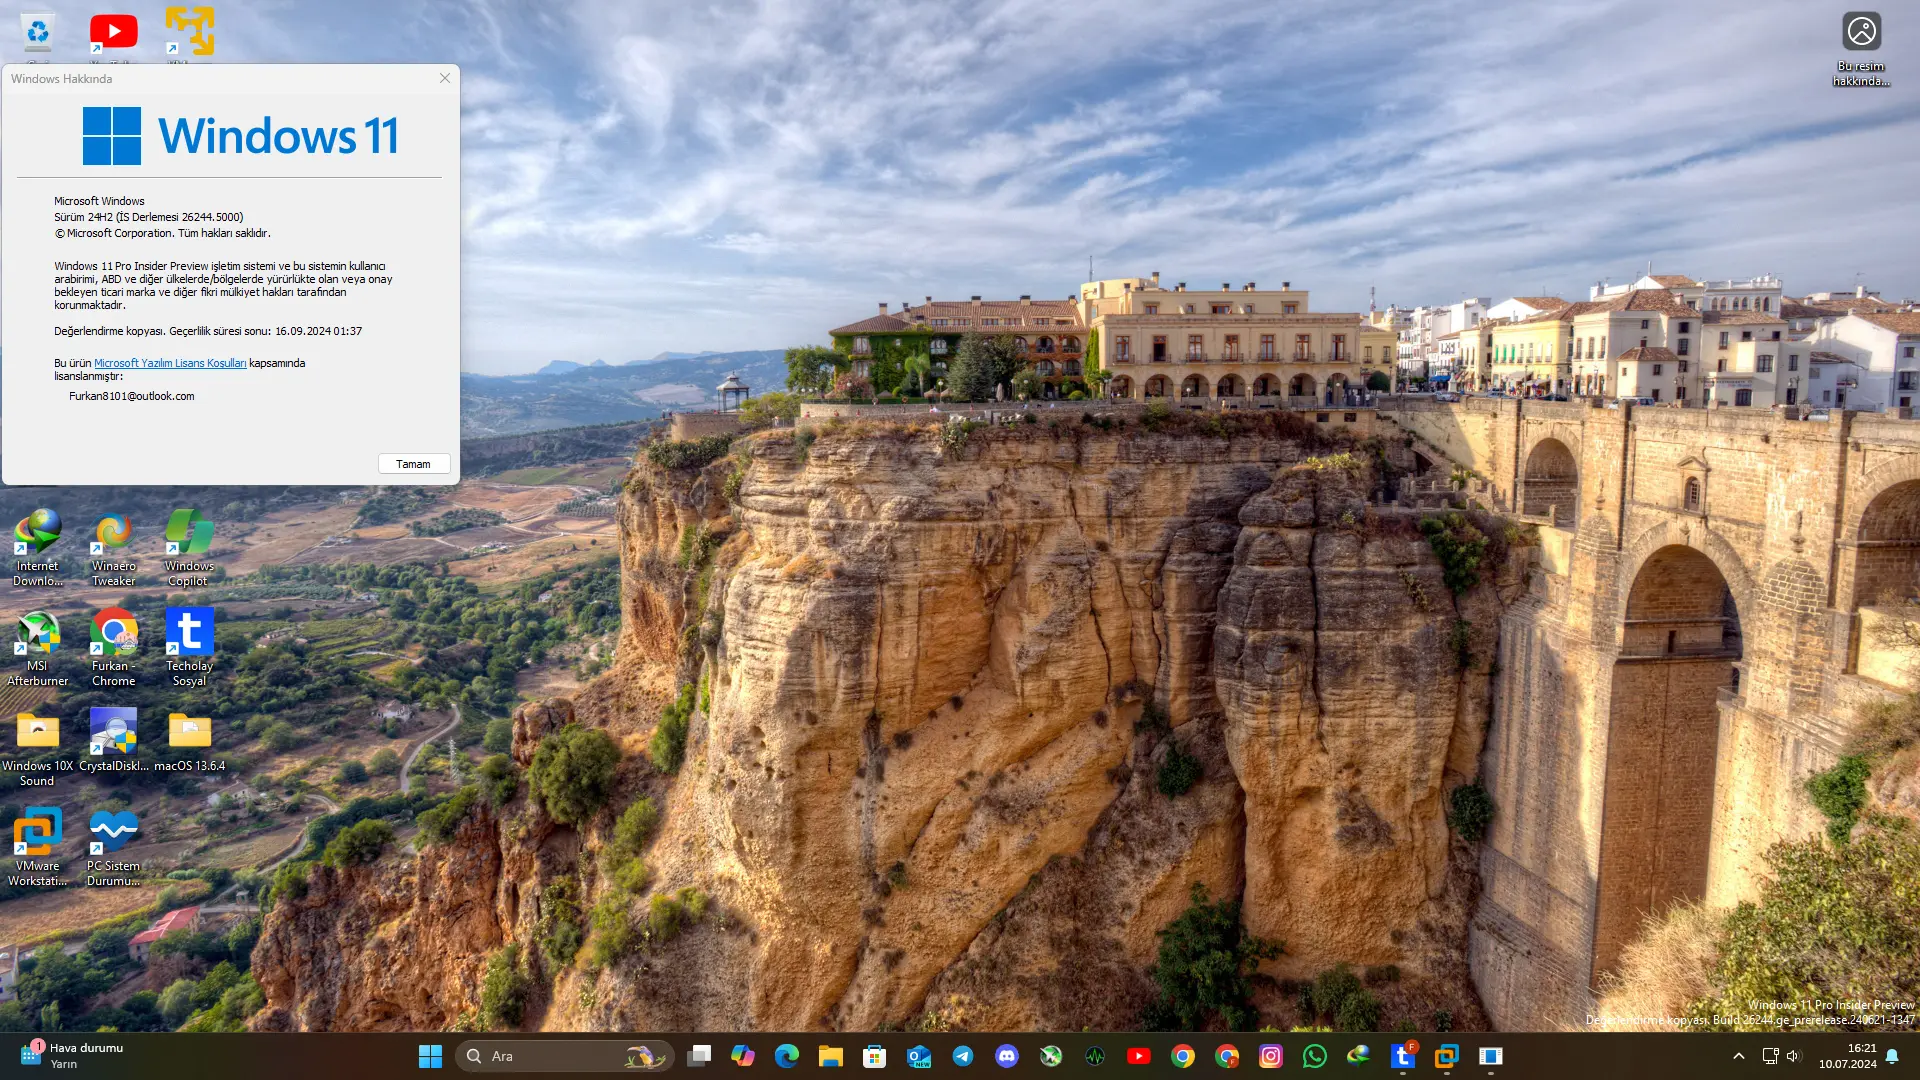This screenshot has height=1080, width=1920.
Task: Open Chrome profile shortcut with badge in taskbar
Action: tap(1227, 1056)
